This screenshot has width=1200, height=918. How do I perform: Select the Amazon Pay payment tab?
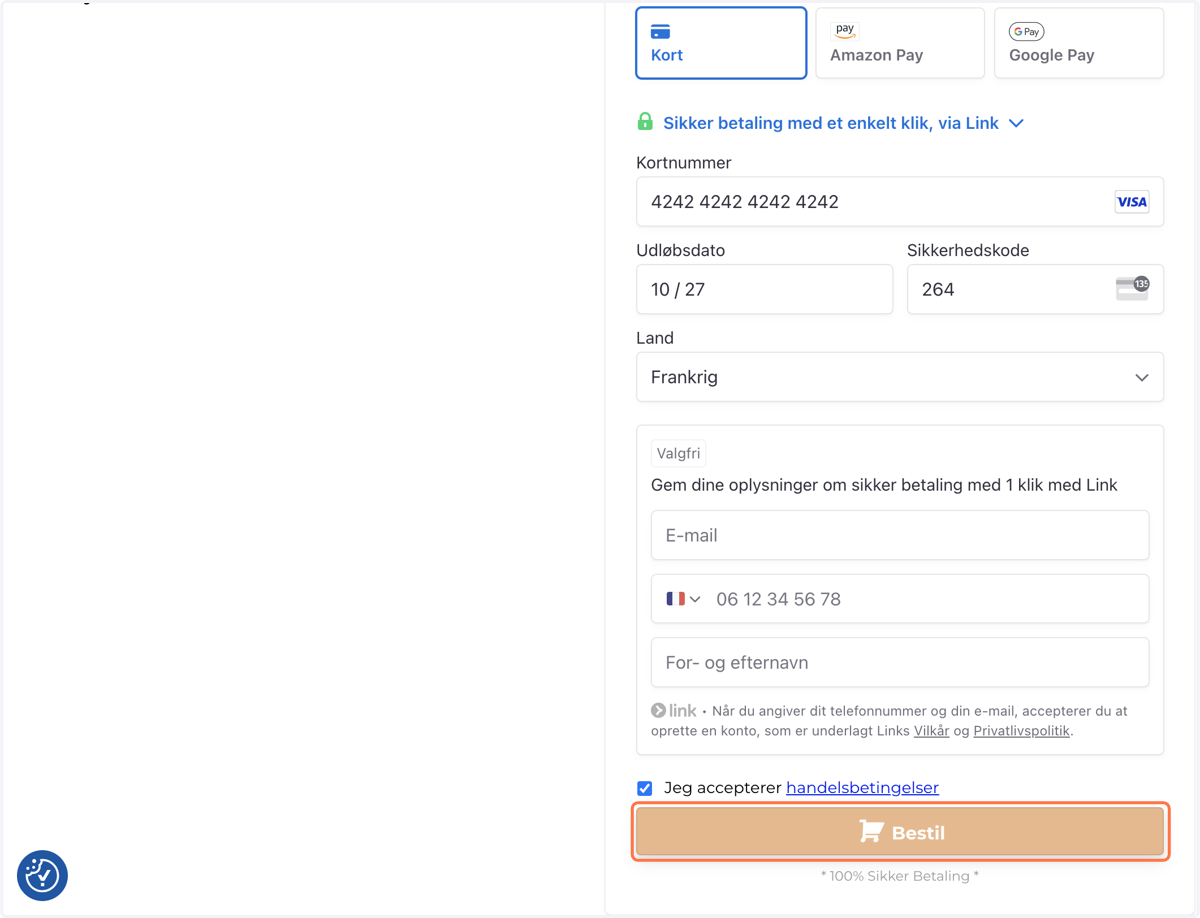[x=900, y=43]
